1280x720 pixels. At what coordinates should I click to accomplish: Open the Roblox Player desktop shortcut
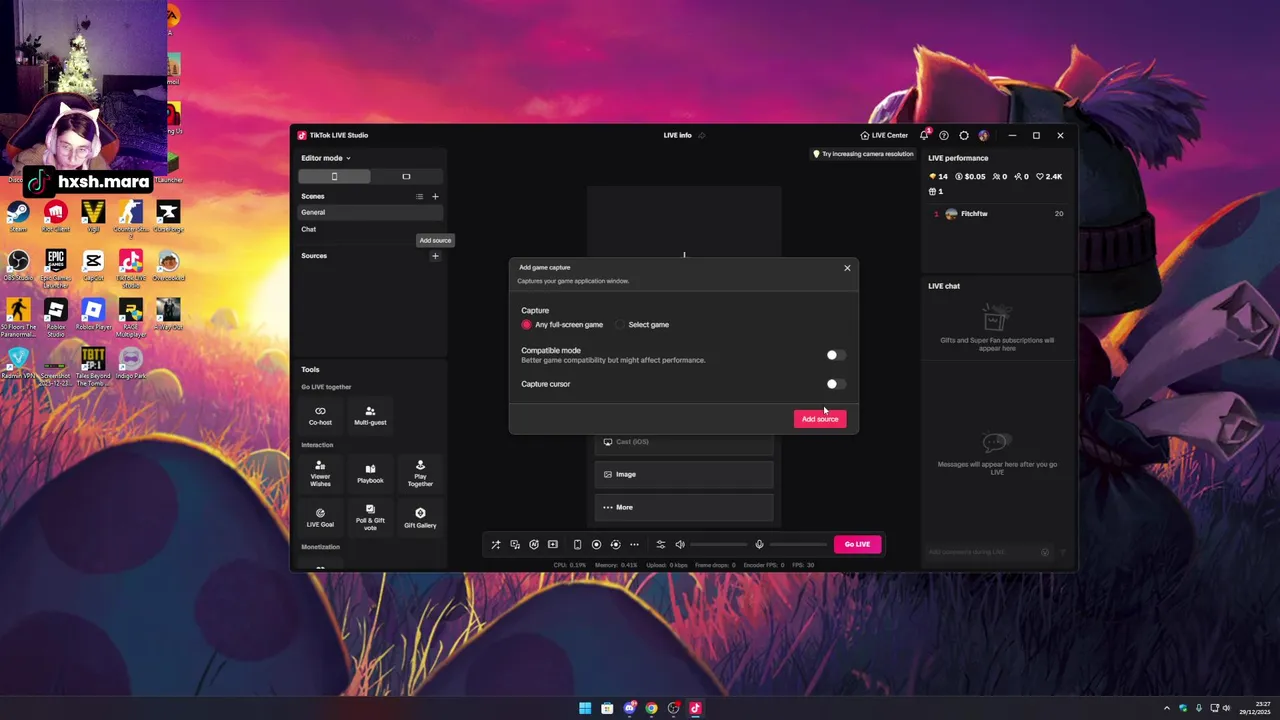coord(93,314)
